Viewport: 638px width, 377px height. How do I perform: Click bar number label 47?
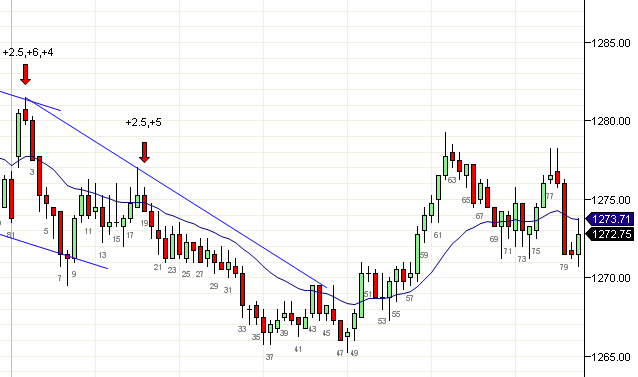point(340,353)
